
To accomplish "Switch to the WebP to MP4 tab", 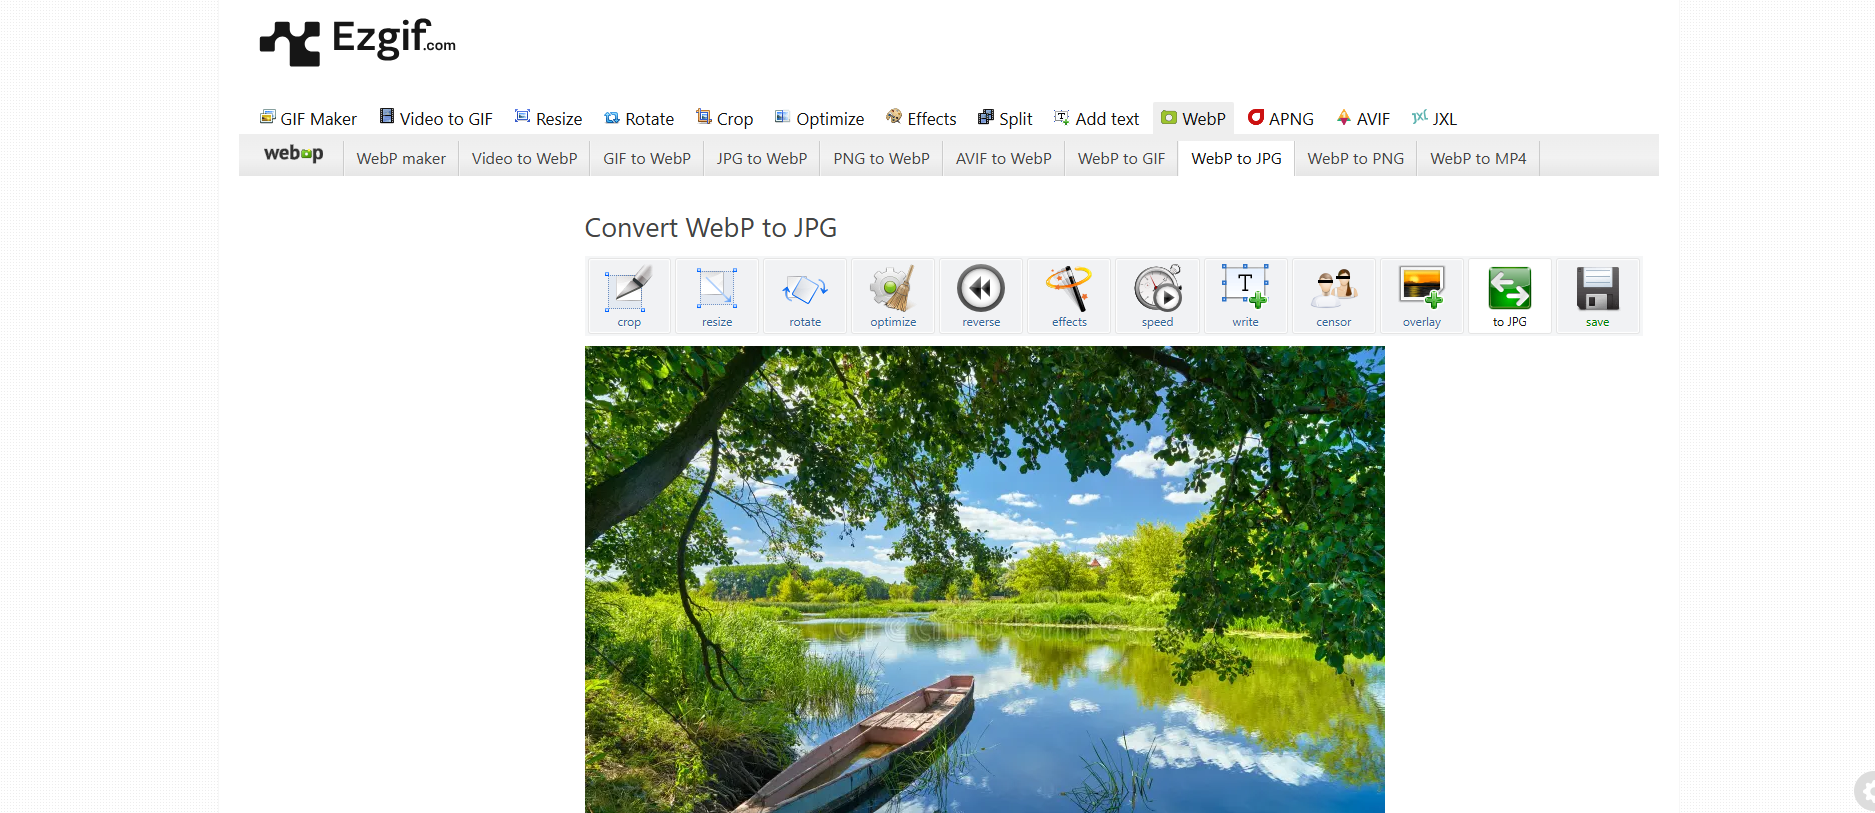I will (1478, 159).
